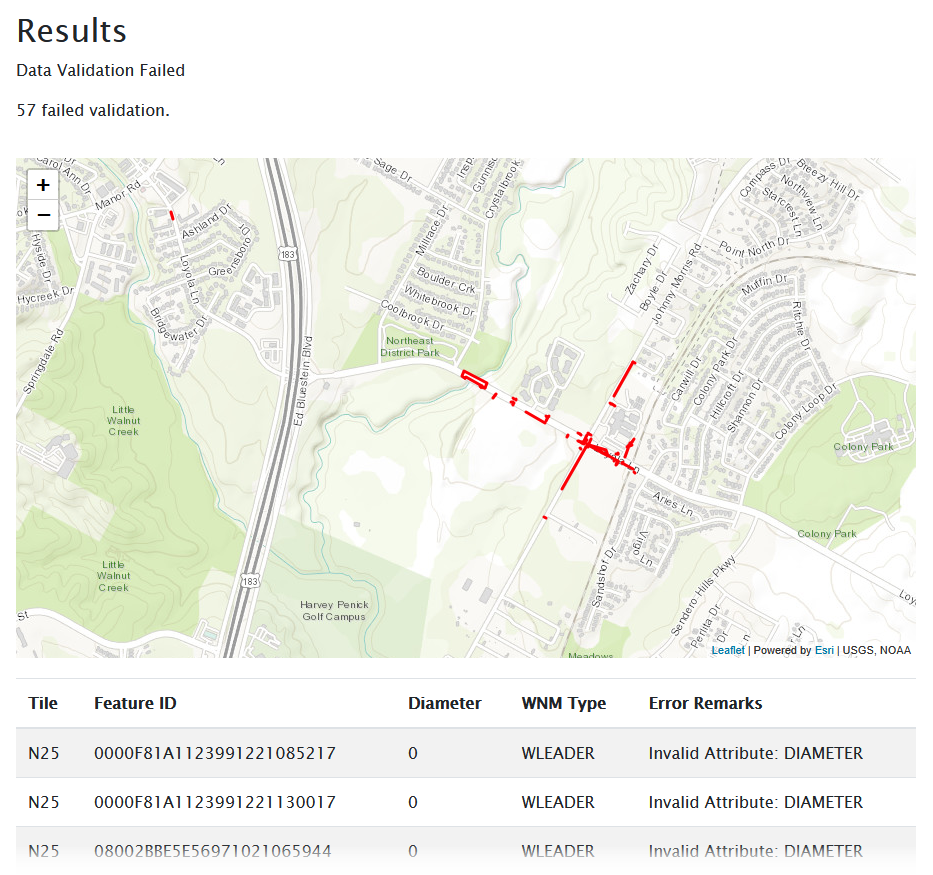Click the Diameter column header
Viewport: 933px width, 875px height.
click(444, 703)
